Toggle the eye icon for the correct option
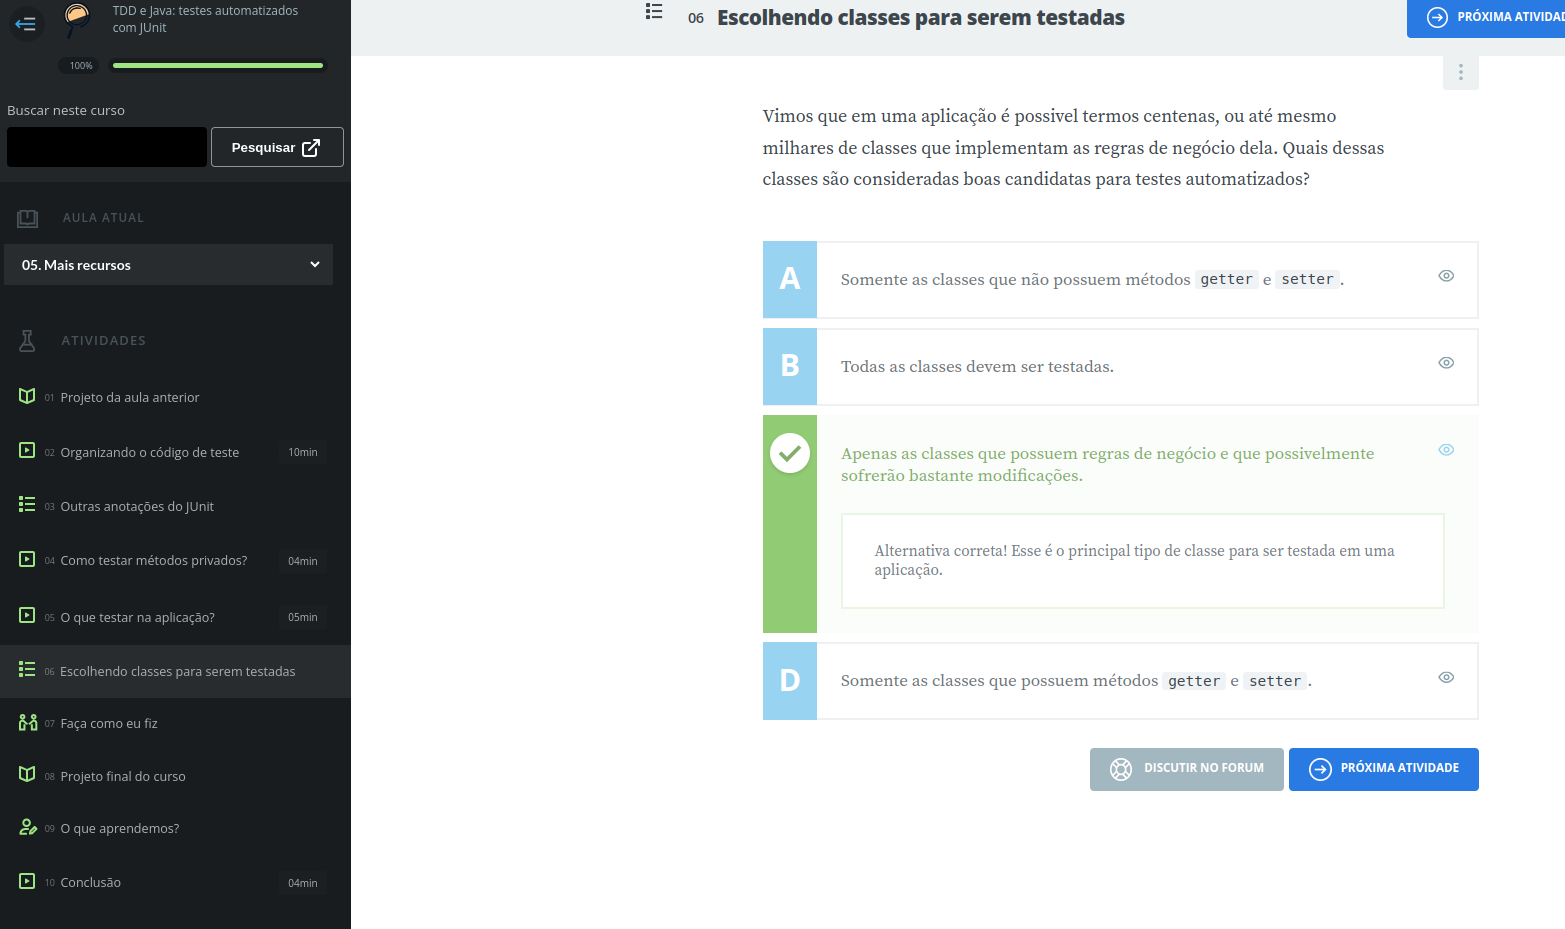Screen dimensions: 1565x929 [x=1446, y=450]
